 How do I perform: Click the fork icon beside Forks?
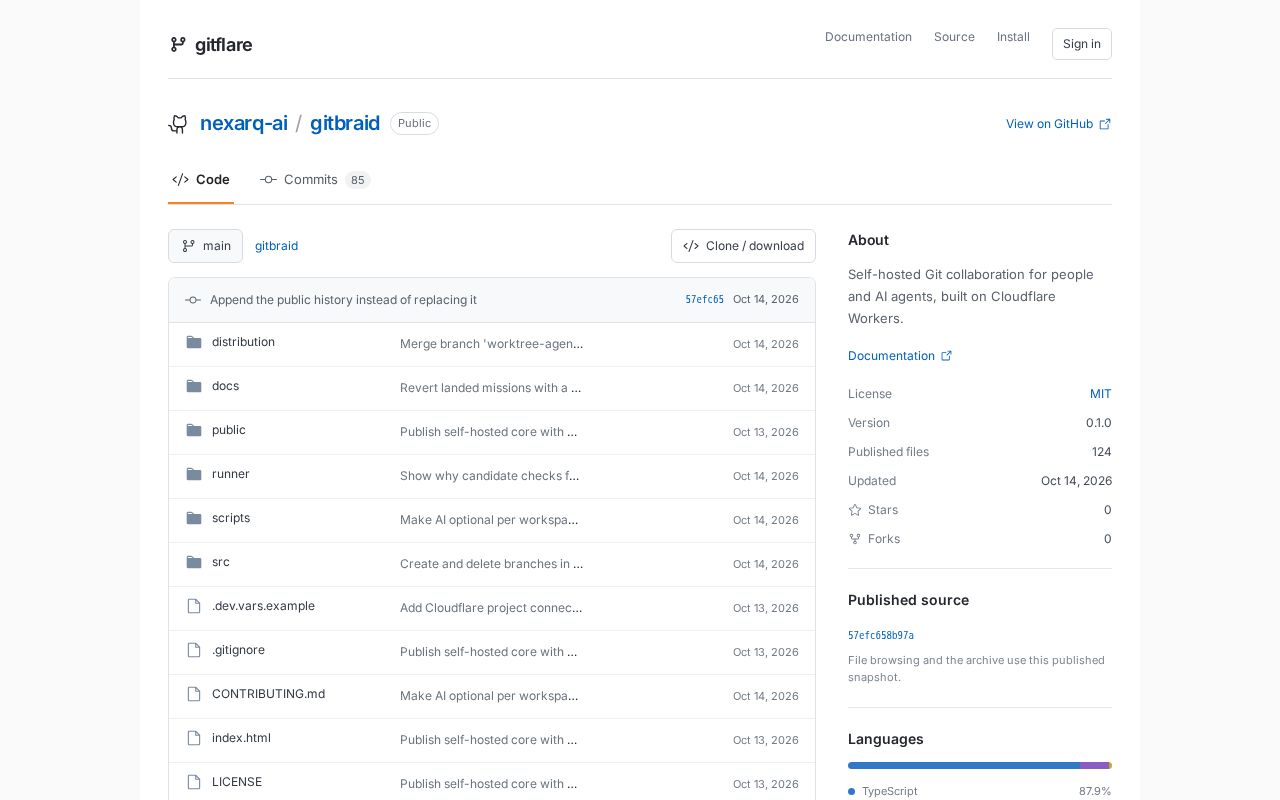(855, 539)
